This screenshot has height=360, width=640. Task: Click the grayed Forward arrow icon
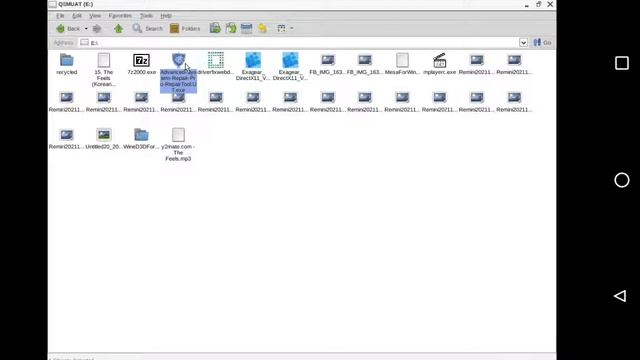pyautogui.click(x=97, y=29)
